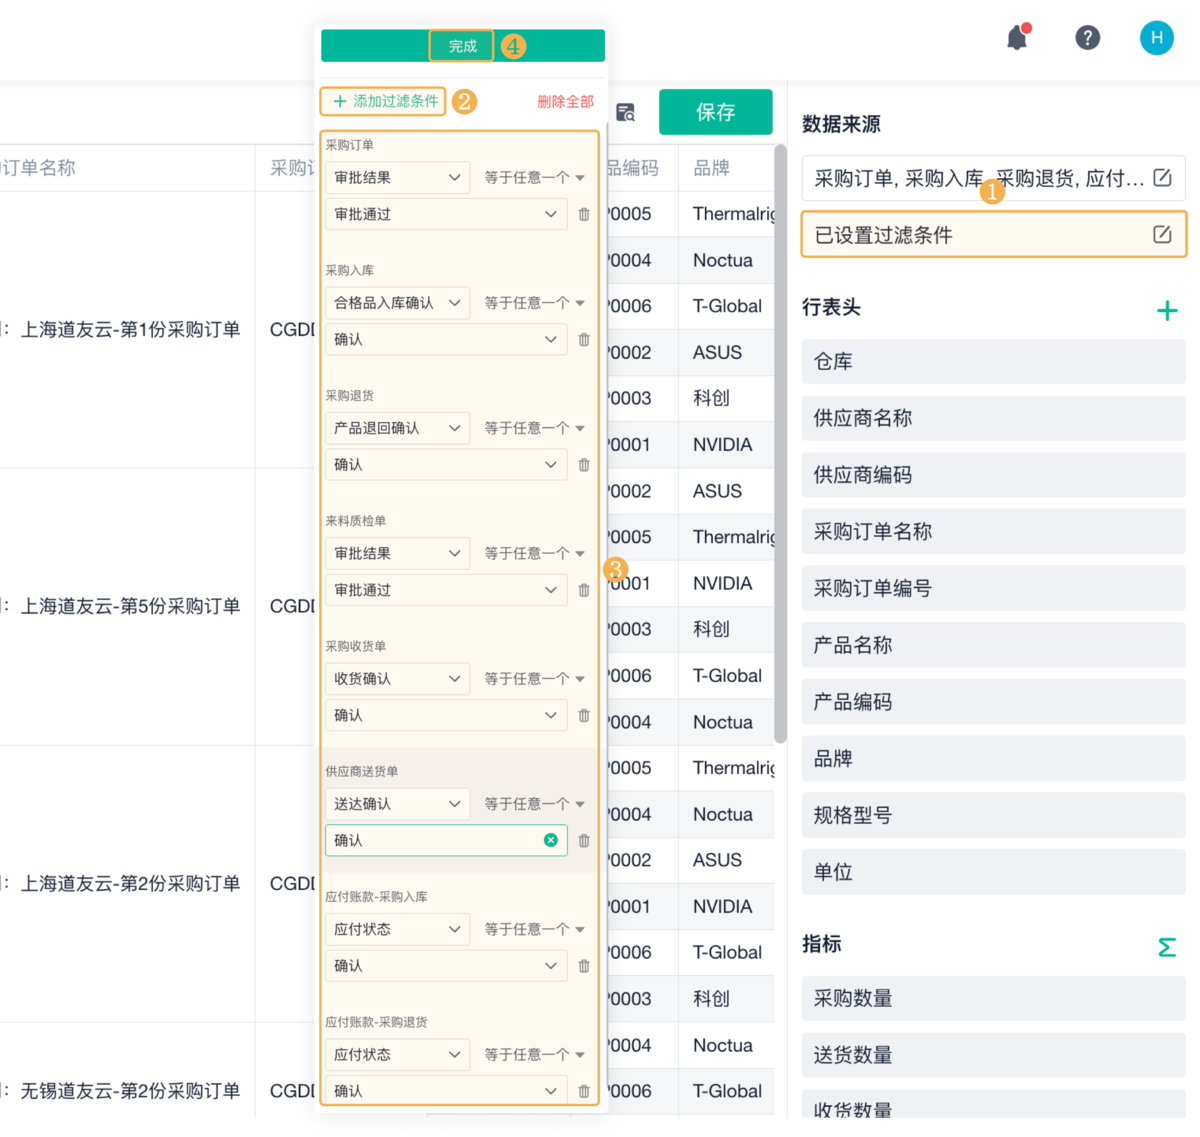Change the 来料质检单 等于任意一个 operator

pos(534,553)
